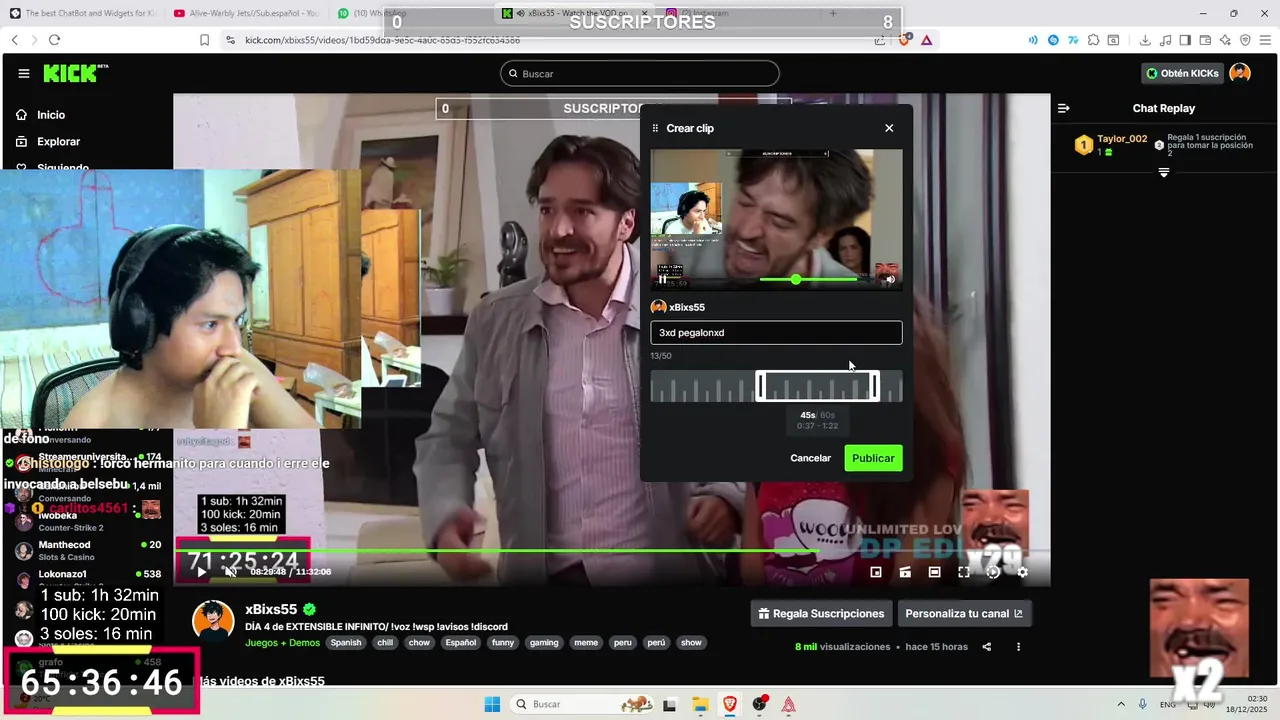Enable picture-in-picture mode
The width and height of the screenshot is (1280, 720).
876,572
